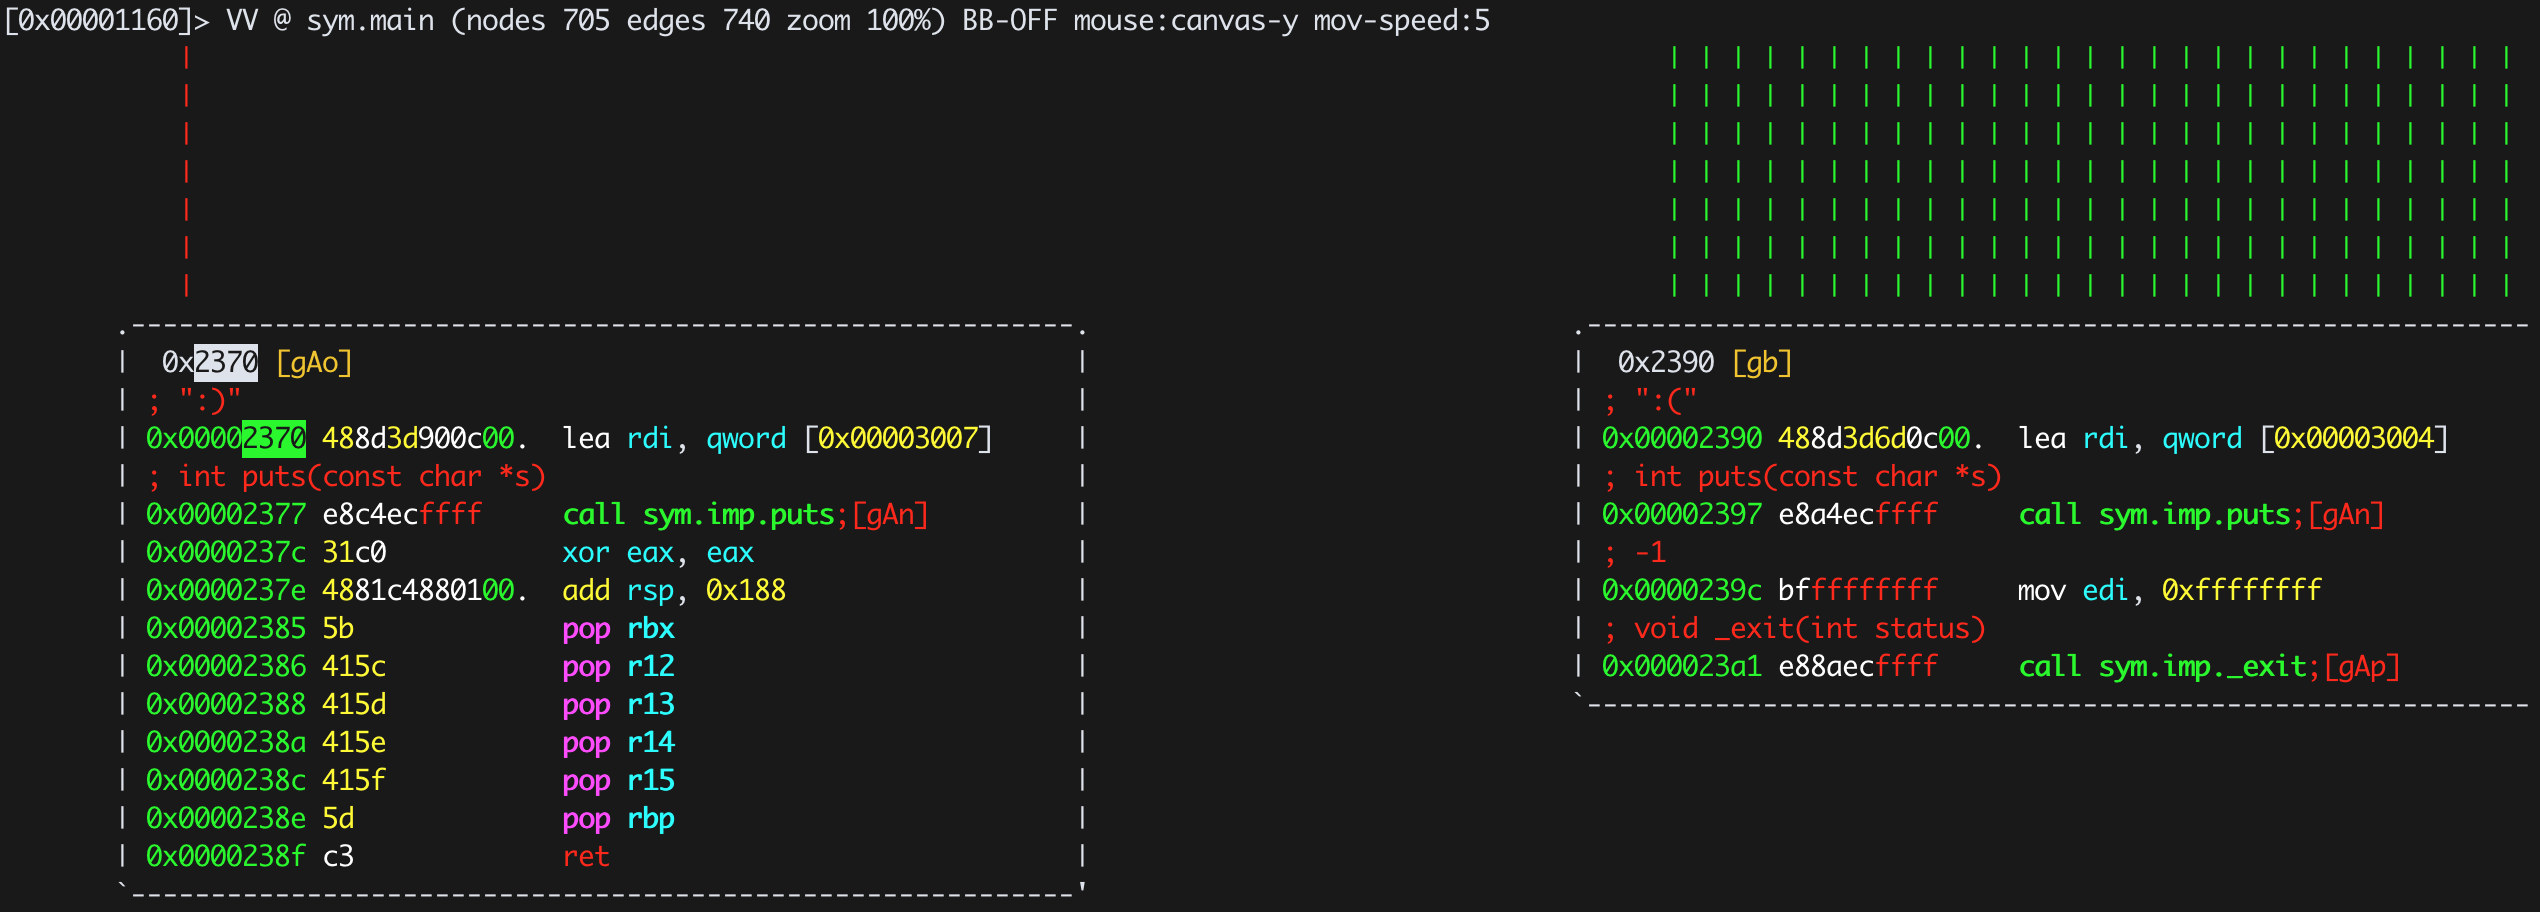The height and width of the screenshot is (912, 2540).
Task: Follow call sym.imp._exit instruction
Action: tap(2162, 666)
